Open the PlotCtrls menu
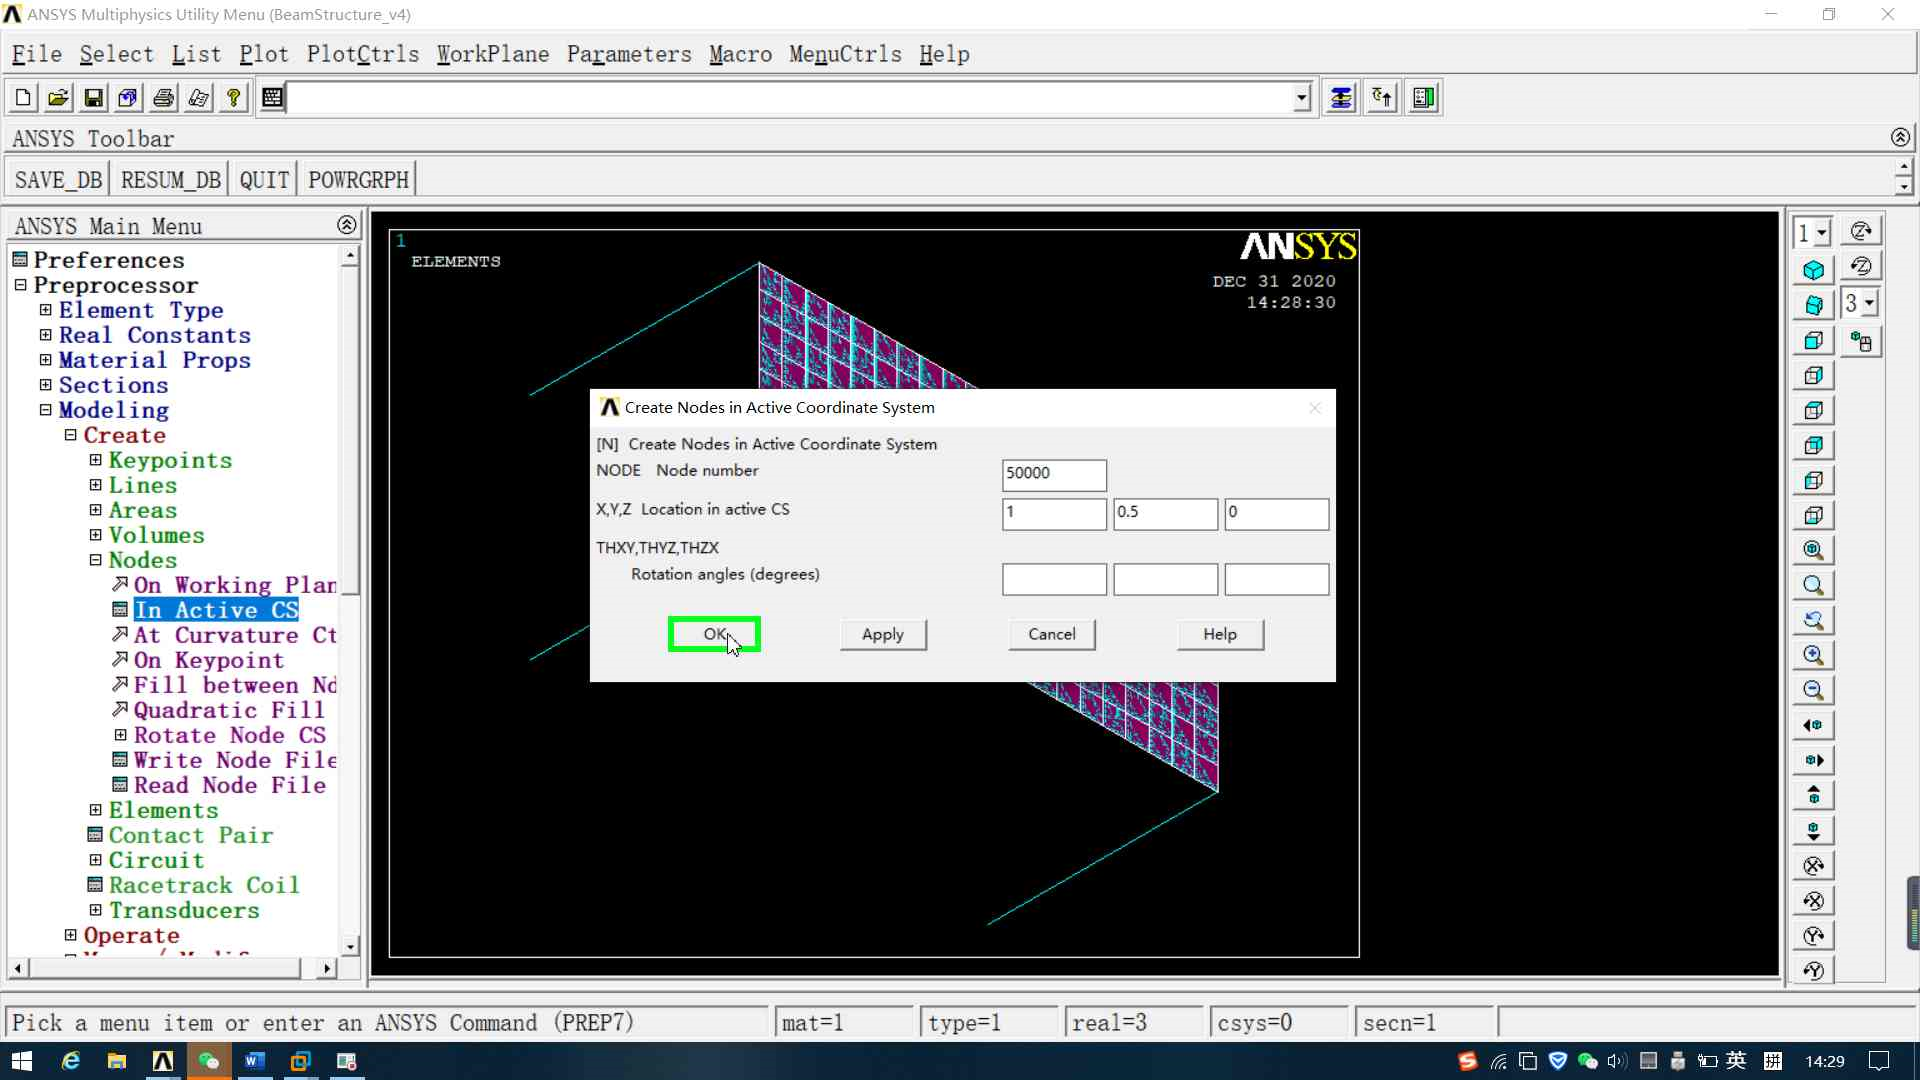 362,54
